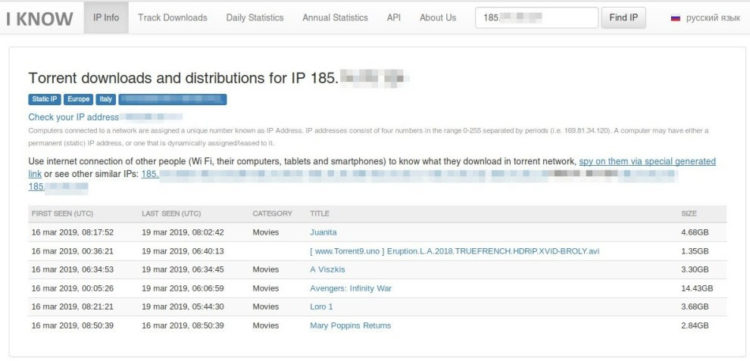The height and width of the screenshot is (361, 750).
Task: Click the 2.84GB size value
Action: click(695, 326)
